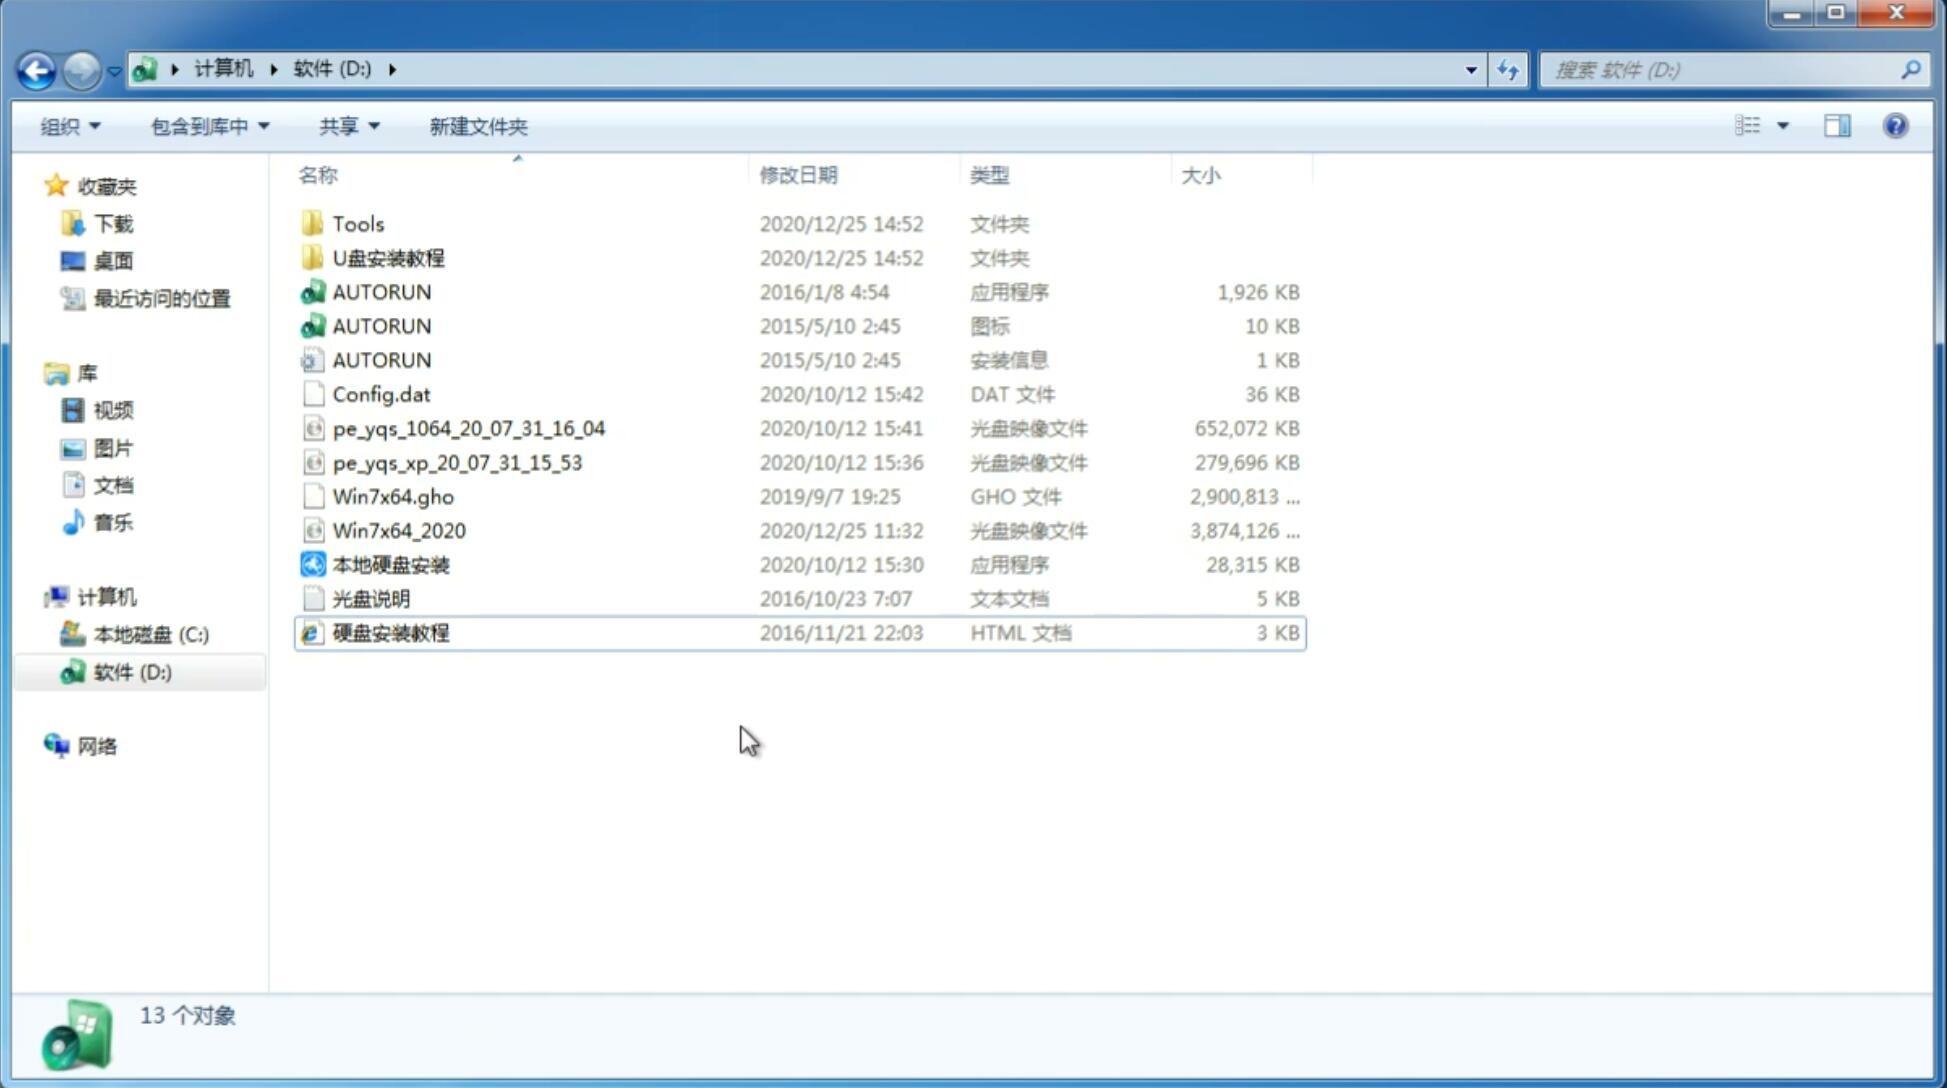Open the U盘安装教程 folder
The width and height of the screenshot is (1947, 1088).
tap(388, 257)
